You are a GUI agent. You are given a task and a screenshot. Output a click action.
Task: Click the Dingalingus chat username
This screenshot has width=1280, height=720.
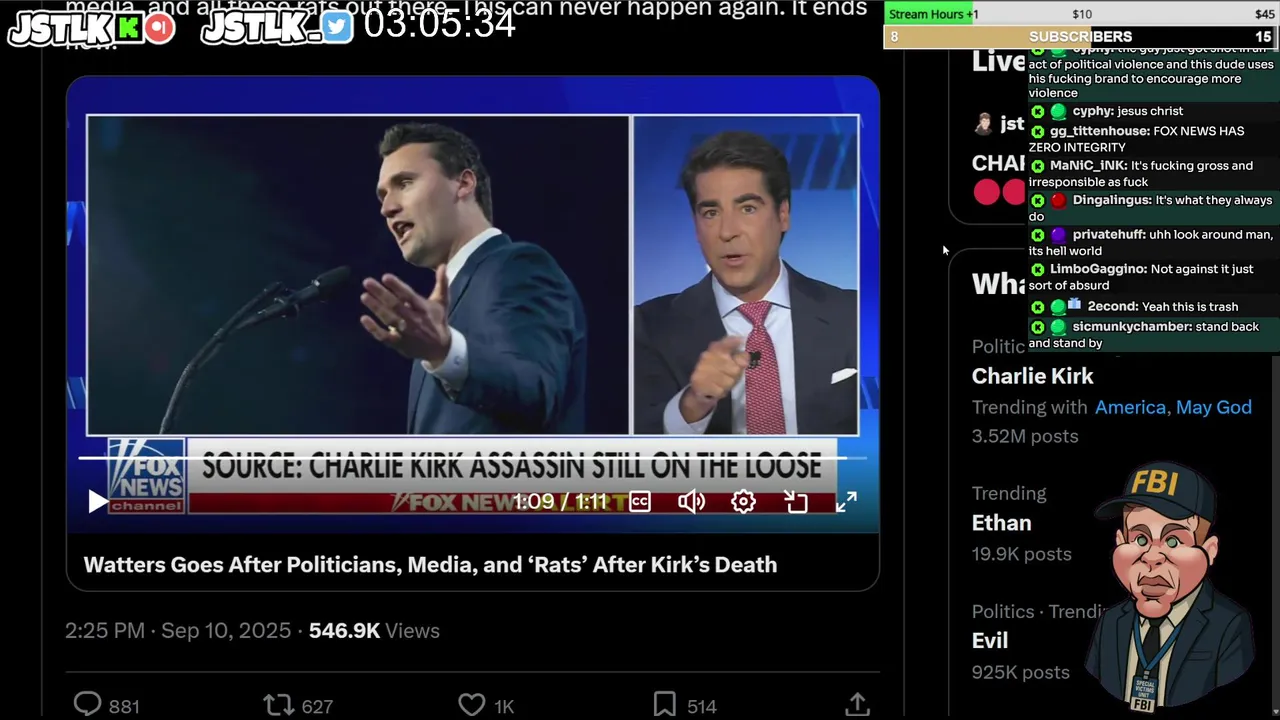[x=1111, y=201]
